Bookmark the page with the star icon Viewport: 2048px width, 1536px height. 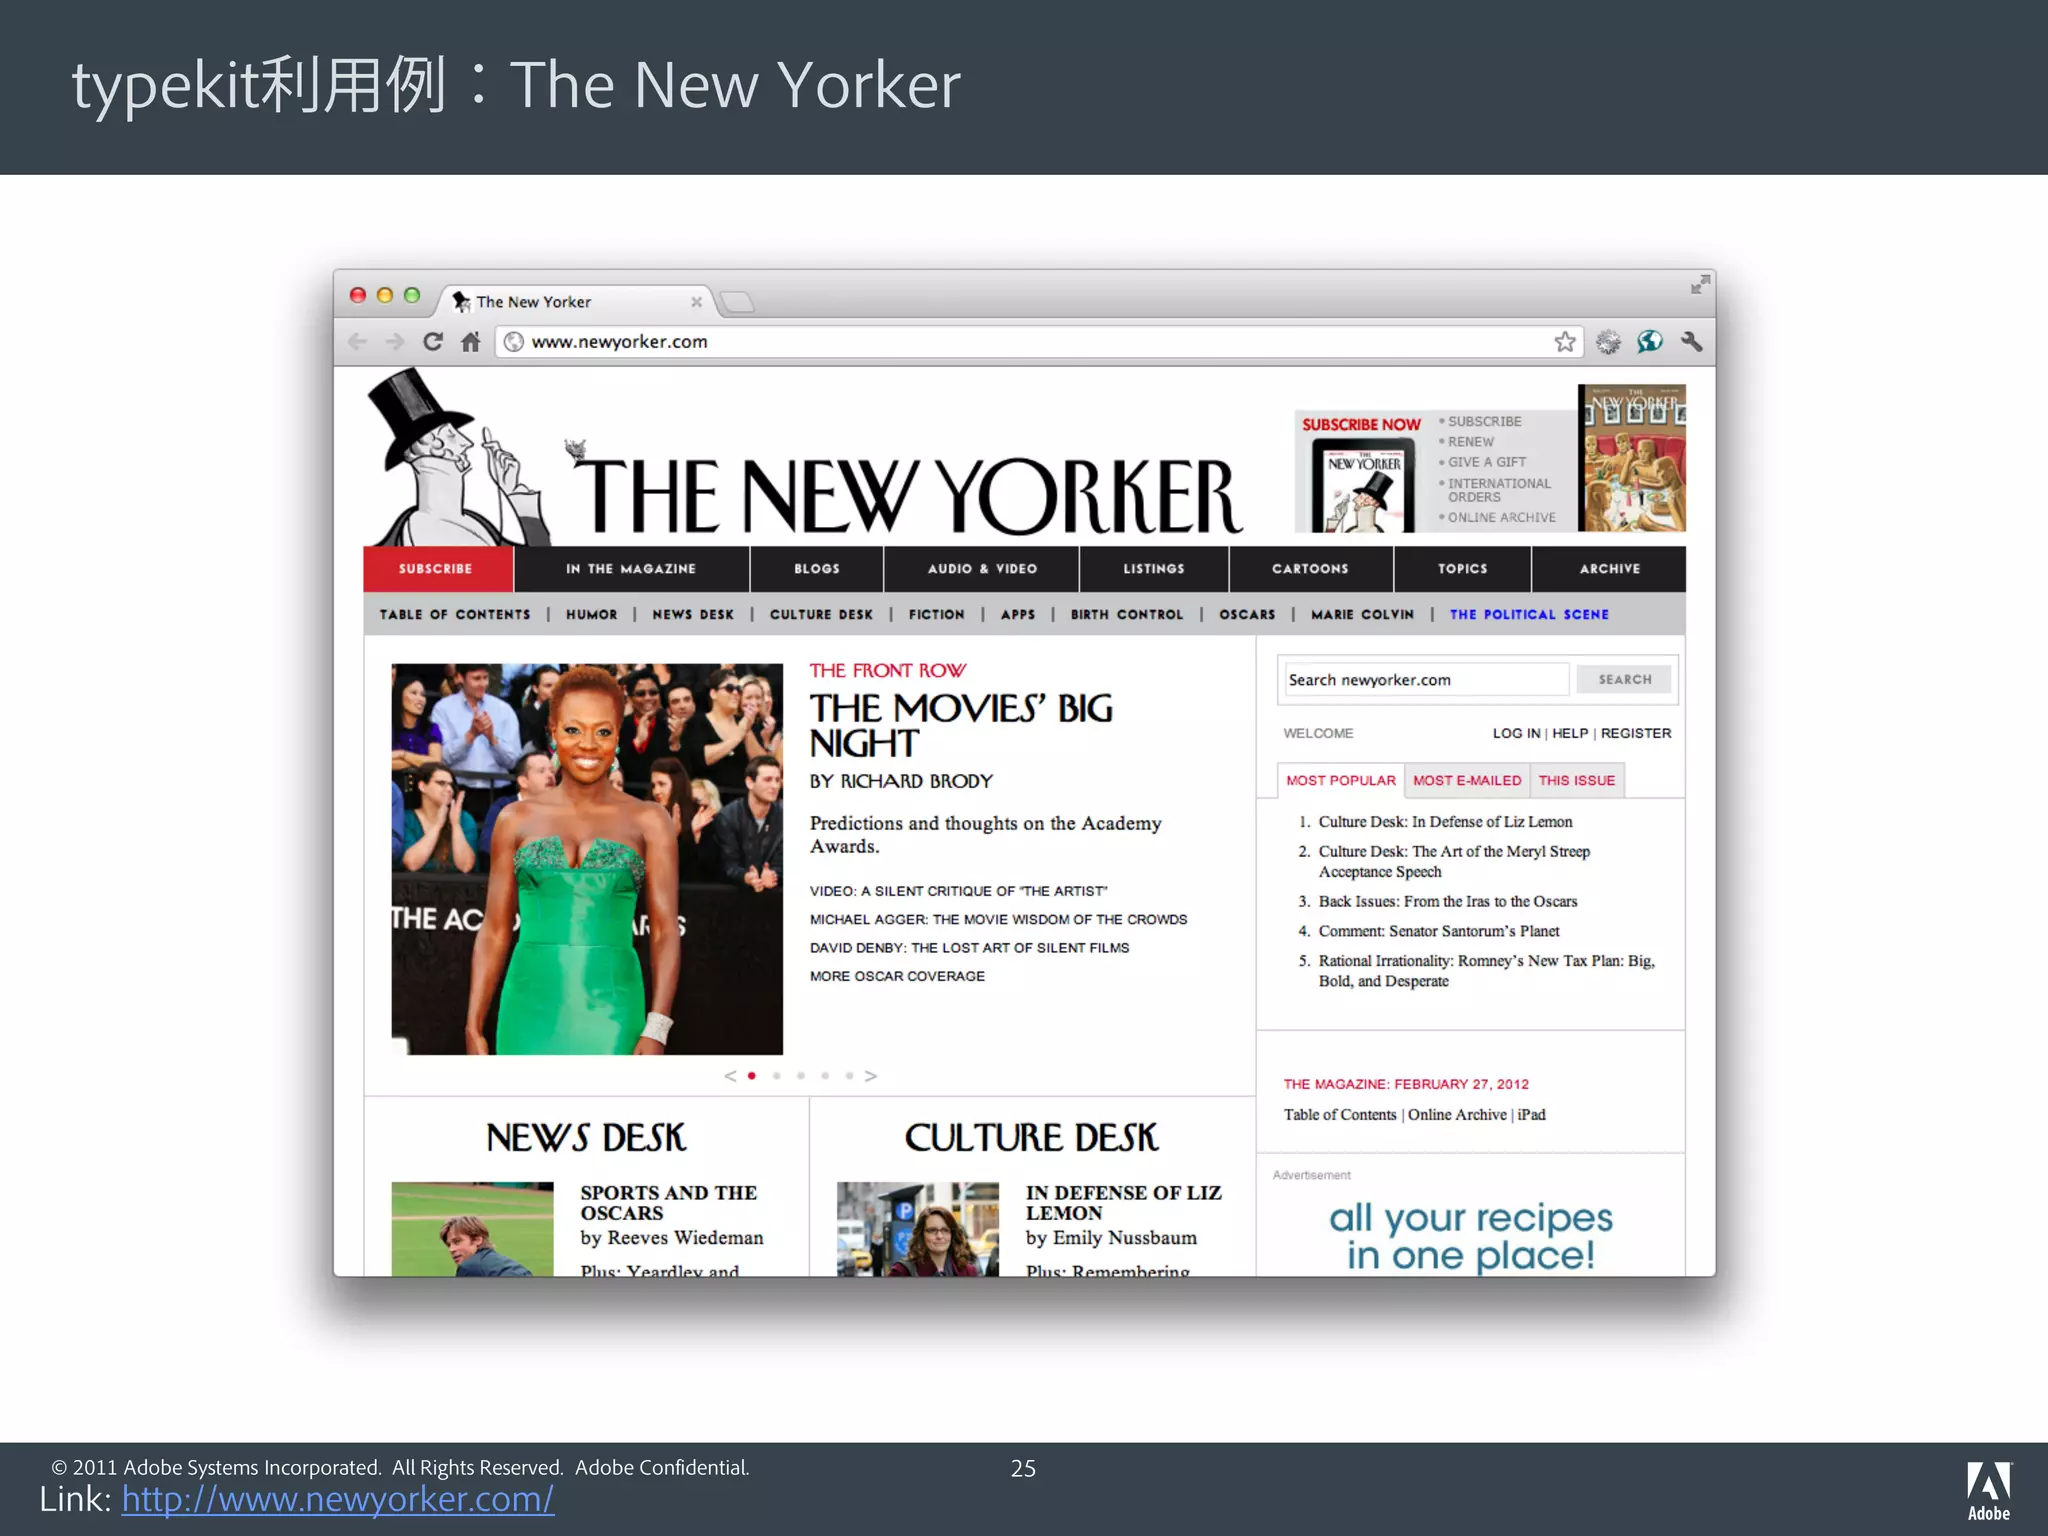(1565, 342)
